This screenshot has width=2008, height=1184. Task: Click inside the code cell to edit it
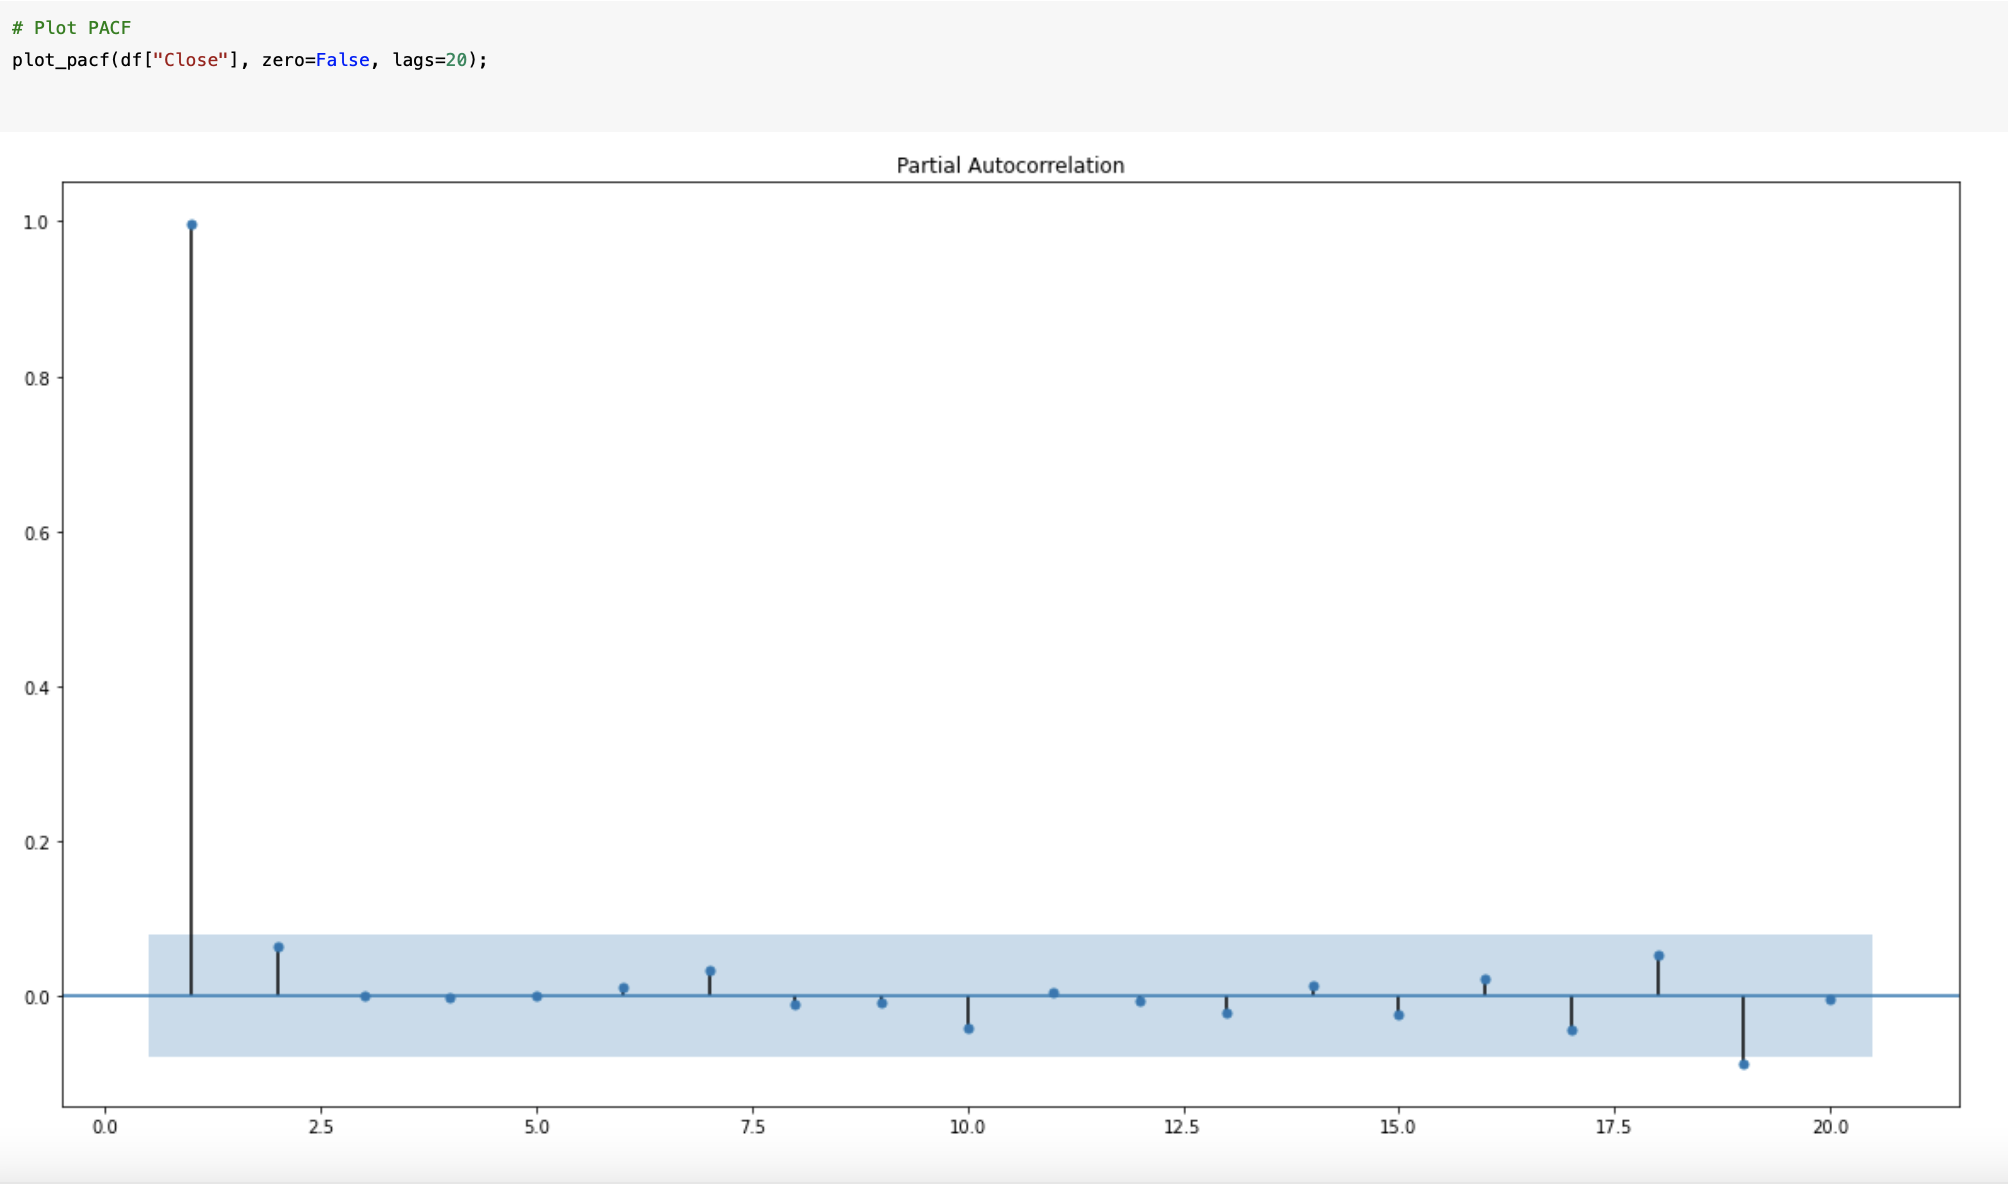pos(600,60)
